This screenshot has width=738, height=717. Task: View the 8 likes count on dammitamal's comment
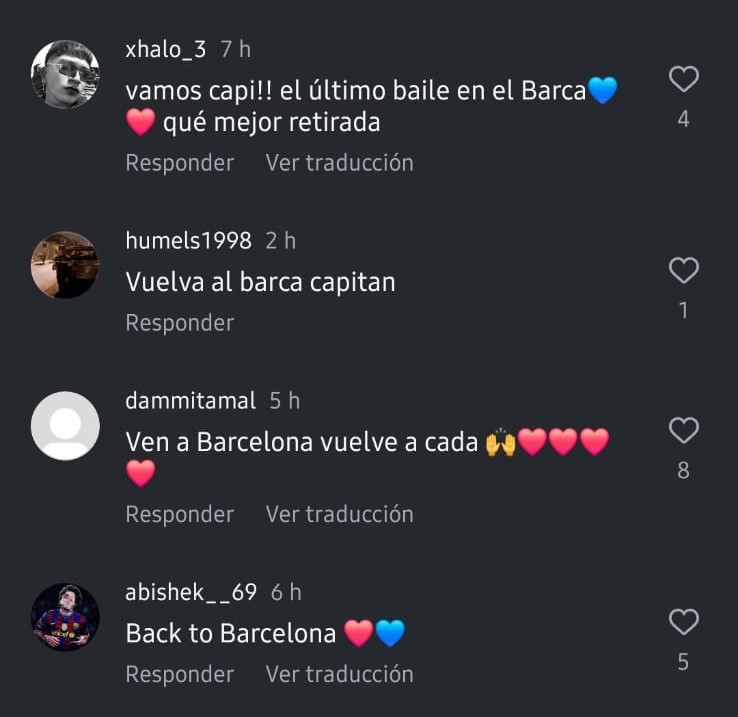coord(683,470)
